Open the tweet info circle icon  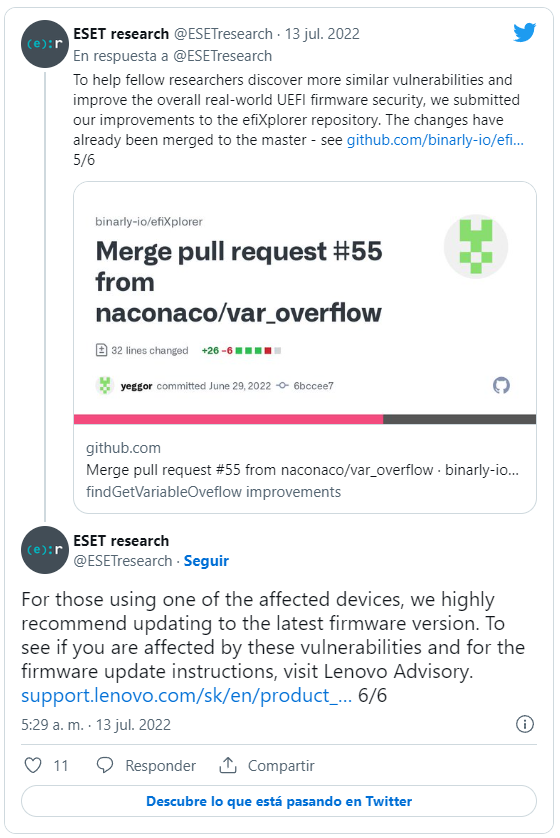(x=525, y=724)
